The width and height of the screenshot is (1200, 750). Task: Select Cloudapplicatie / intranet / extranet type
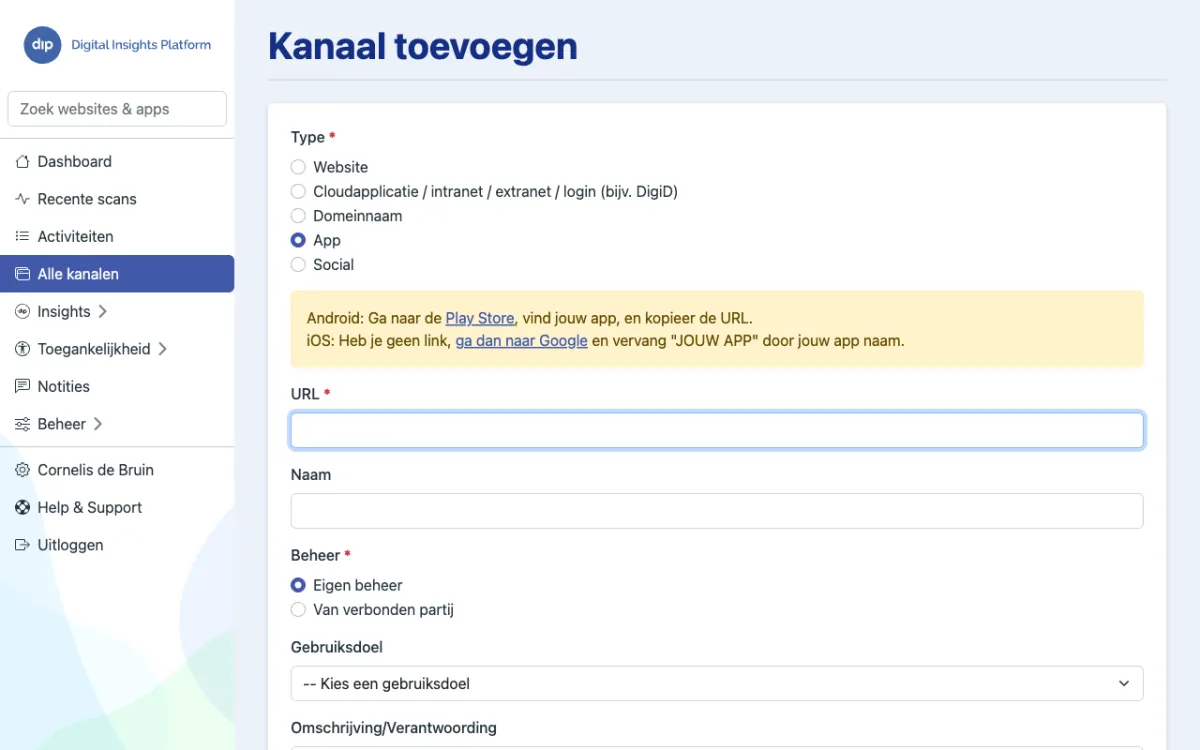pos(298,191)
